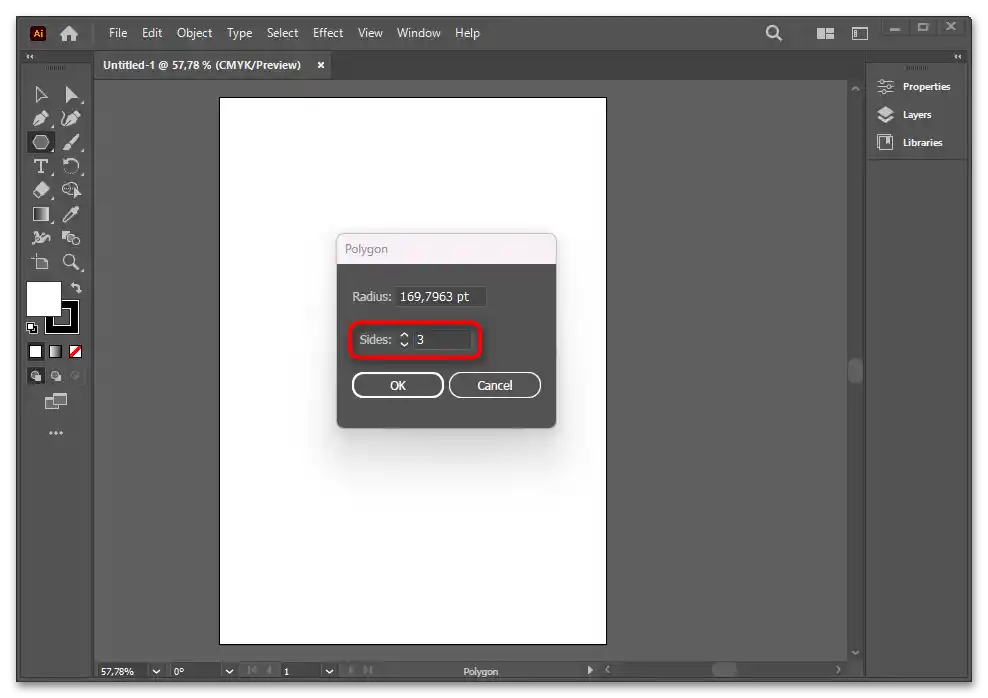This screenshot has height=698, width=988.
Task: Open the Type menu
Action: [x=239, y=33]
